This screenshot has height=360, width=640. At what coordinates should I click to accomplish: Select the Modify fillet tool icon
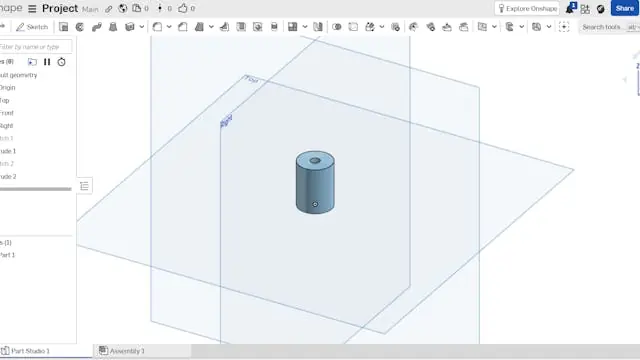point(413,27)
